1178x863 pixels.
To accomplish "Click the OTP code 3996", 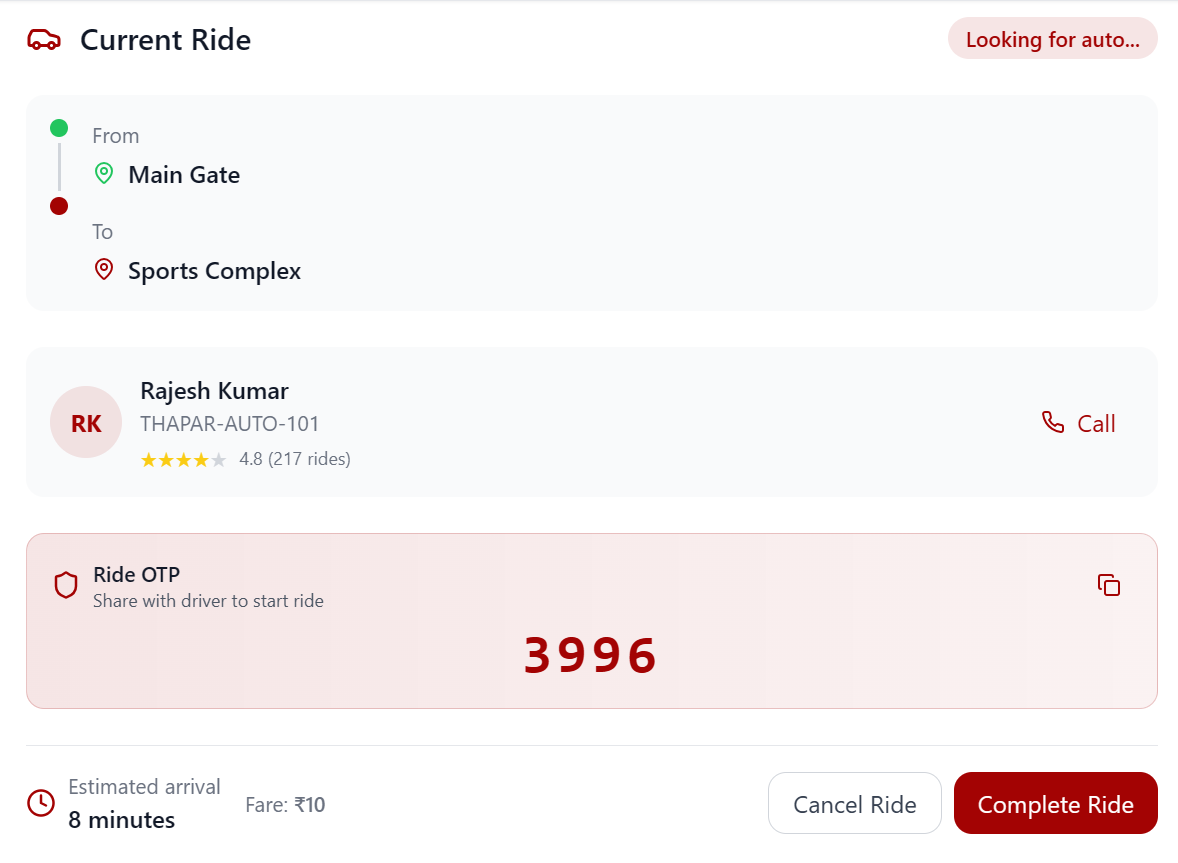I will pos(590,656).
